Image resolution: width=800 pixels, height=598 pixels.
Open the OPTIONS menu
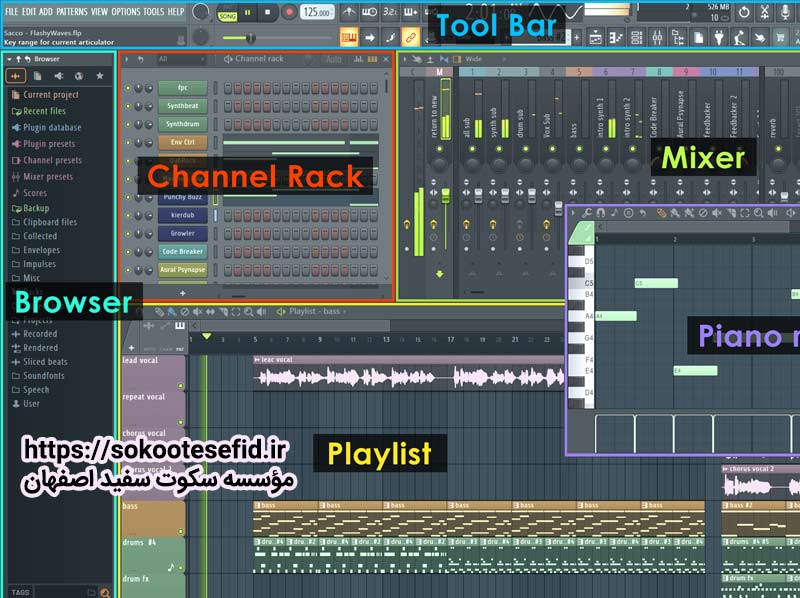(126, 11)
